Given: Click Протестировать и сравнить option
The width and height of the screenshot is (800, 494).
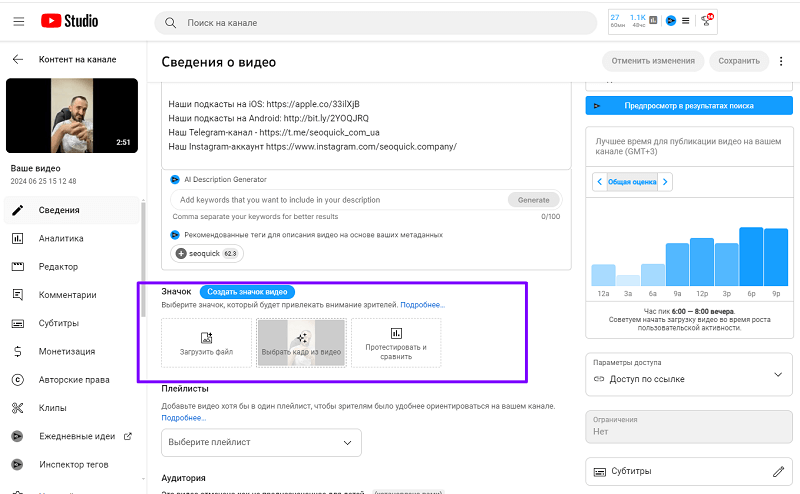Looking at the screenshot, I should pos(396,343).
